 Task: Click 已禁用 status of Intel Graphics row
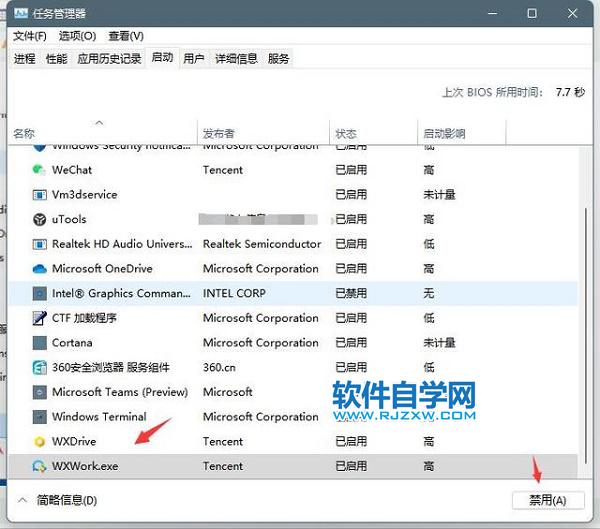coord(351,293)
